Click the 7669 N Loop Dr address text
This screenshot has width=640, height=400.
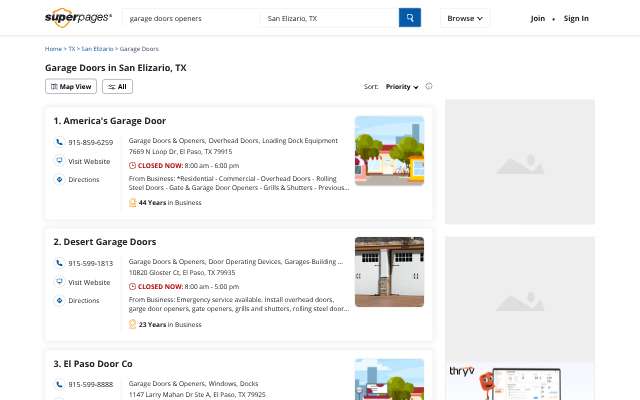(180, 151)
